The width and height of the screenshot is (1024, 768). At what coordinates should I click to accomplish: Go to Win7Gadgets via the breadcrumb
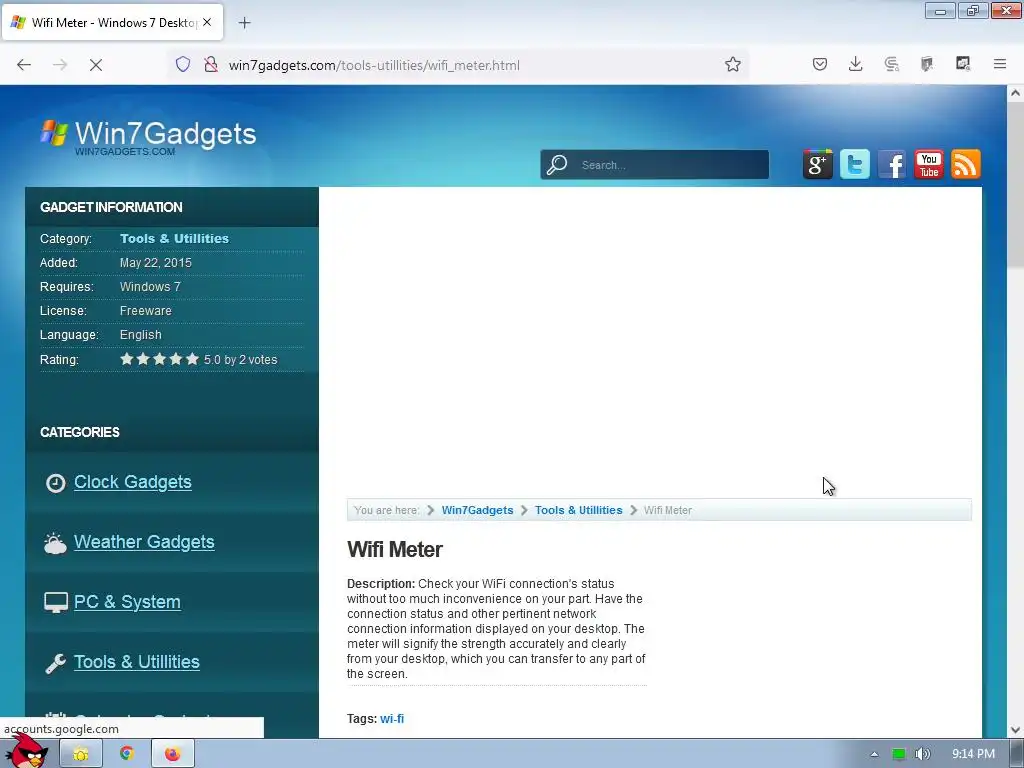tap(477, 510)
